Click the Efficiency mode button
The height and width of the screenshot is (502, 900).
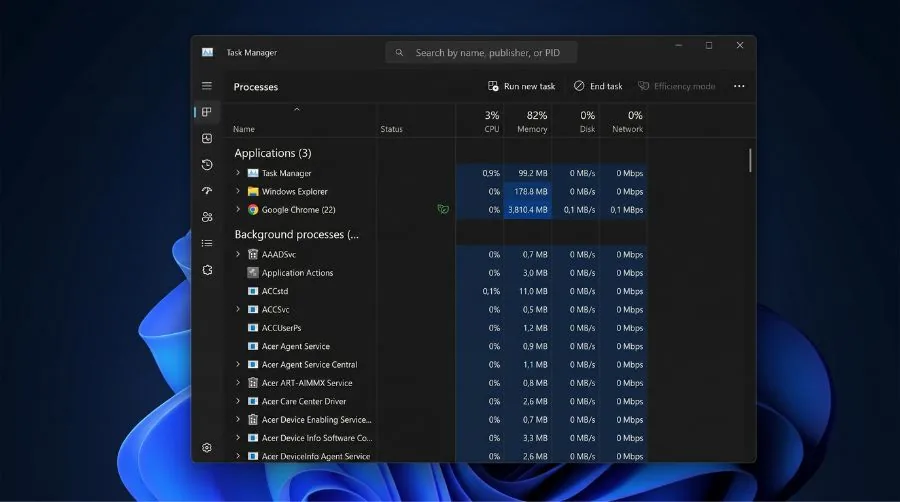pos(676,86)
